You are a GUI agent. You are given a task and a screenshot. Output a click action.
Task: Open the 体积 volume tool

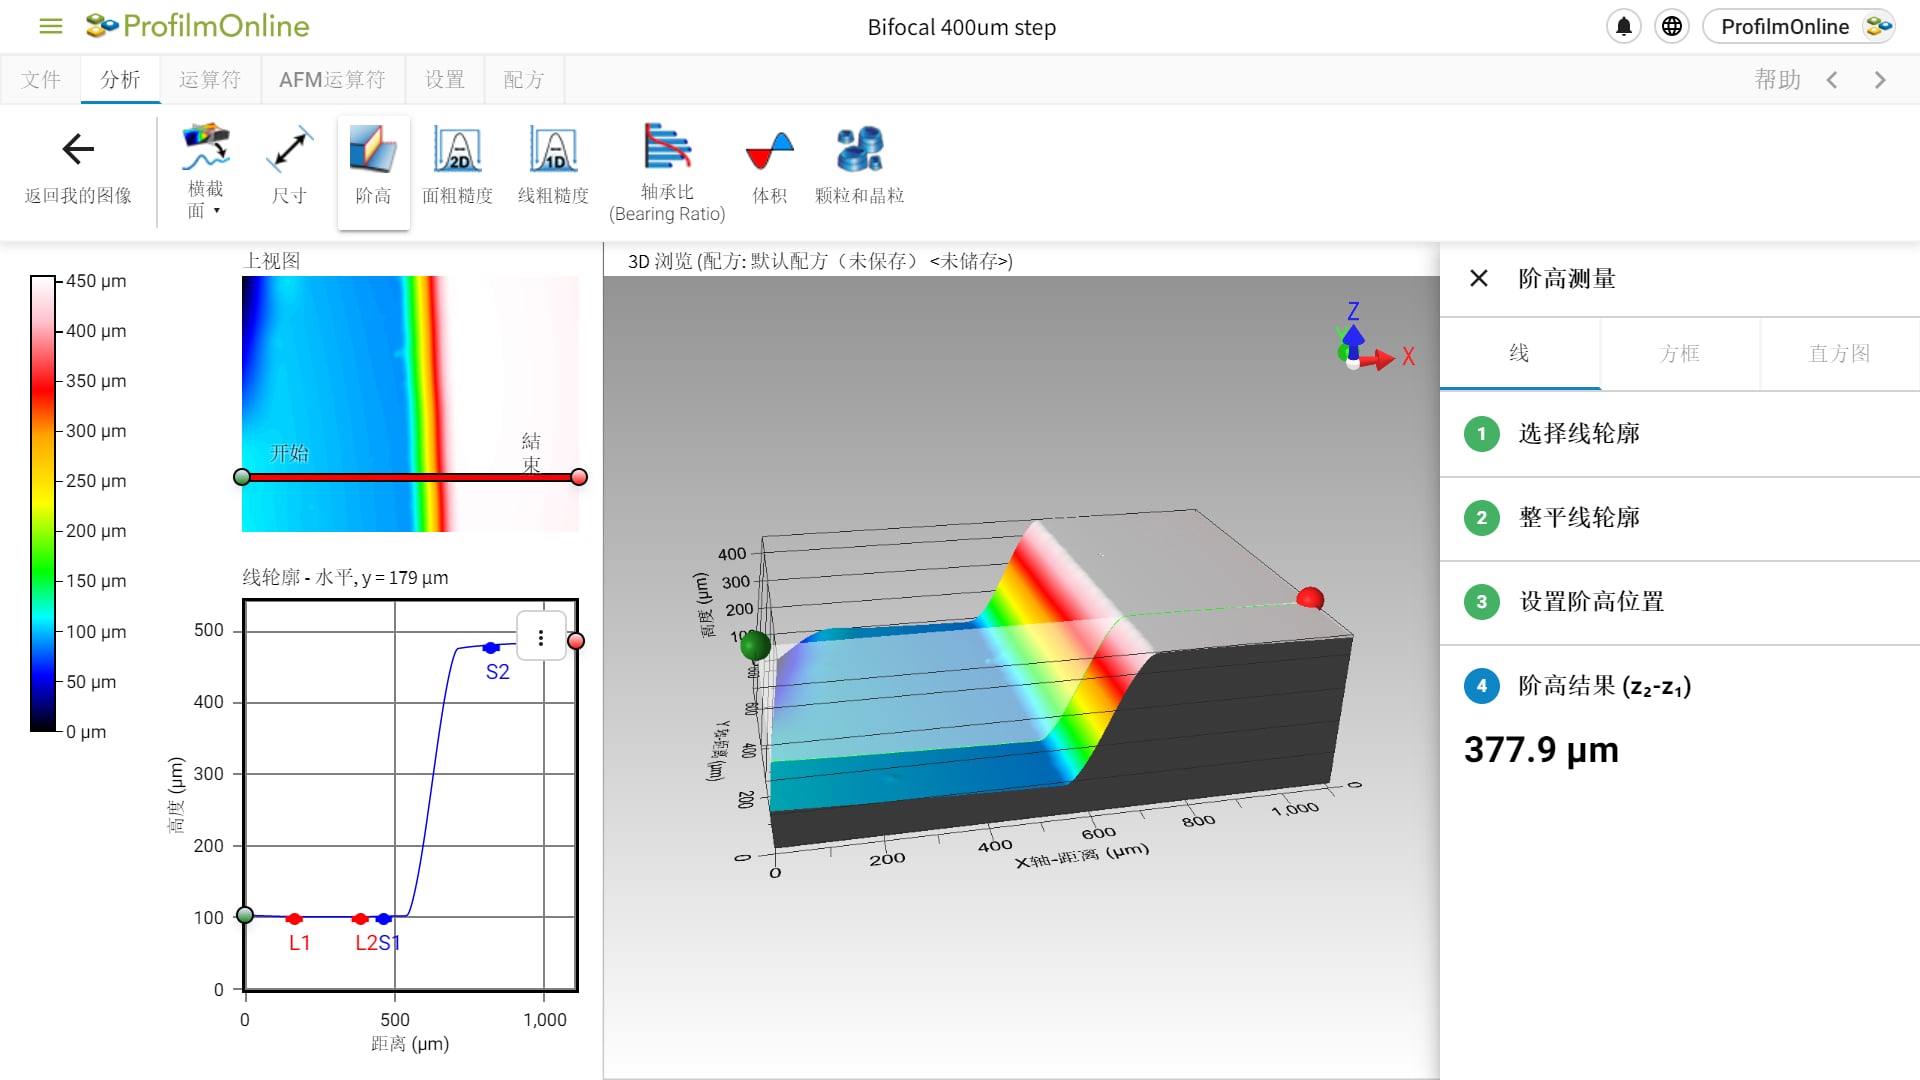point(769,168)
